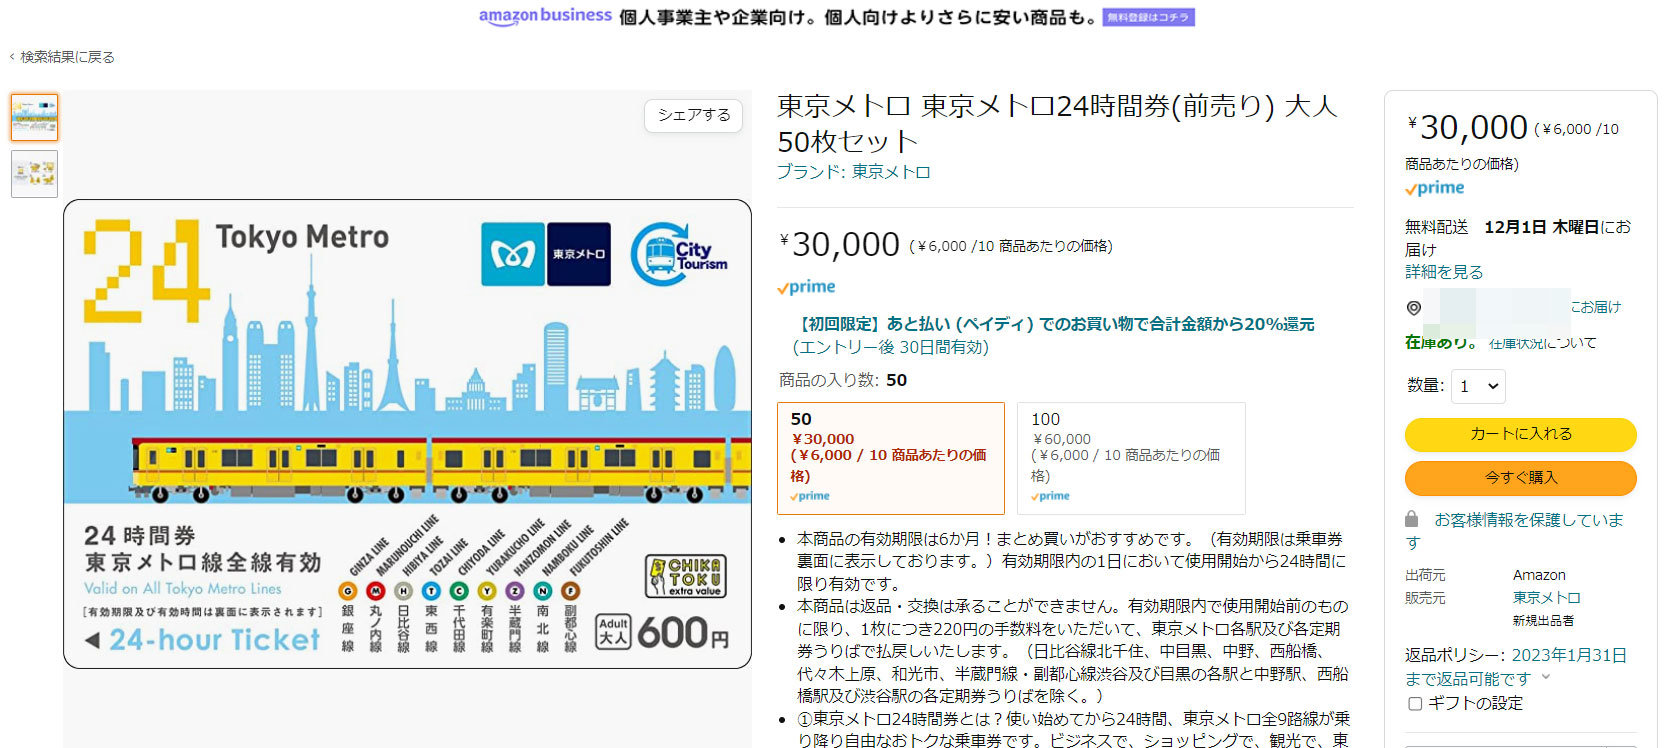Viewport: 1671px width, 748px height.
Task: Click the Amazon Business logo in top banner
Action: click(x=545, y=16)
